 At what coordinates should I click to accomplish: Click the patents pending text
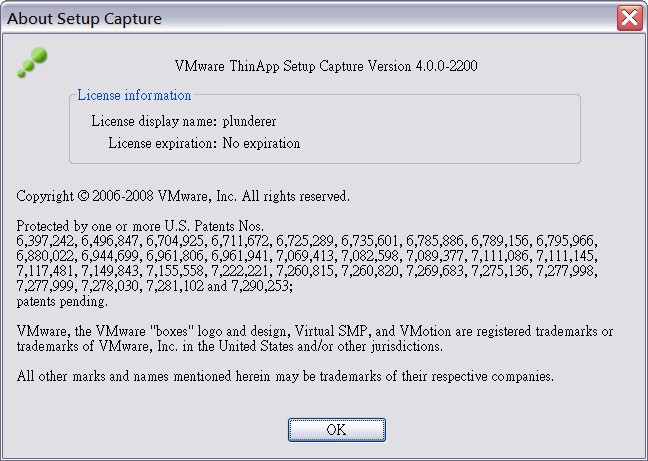[x=62, y=302]
